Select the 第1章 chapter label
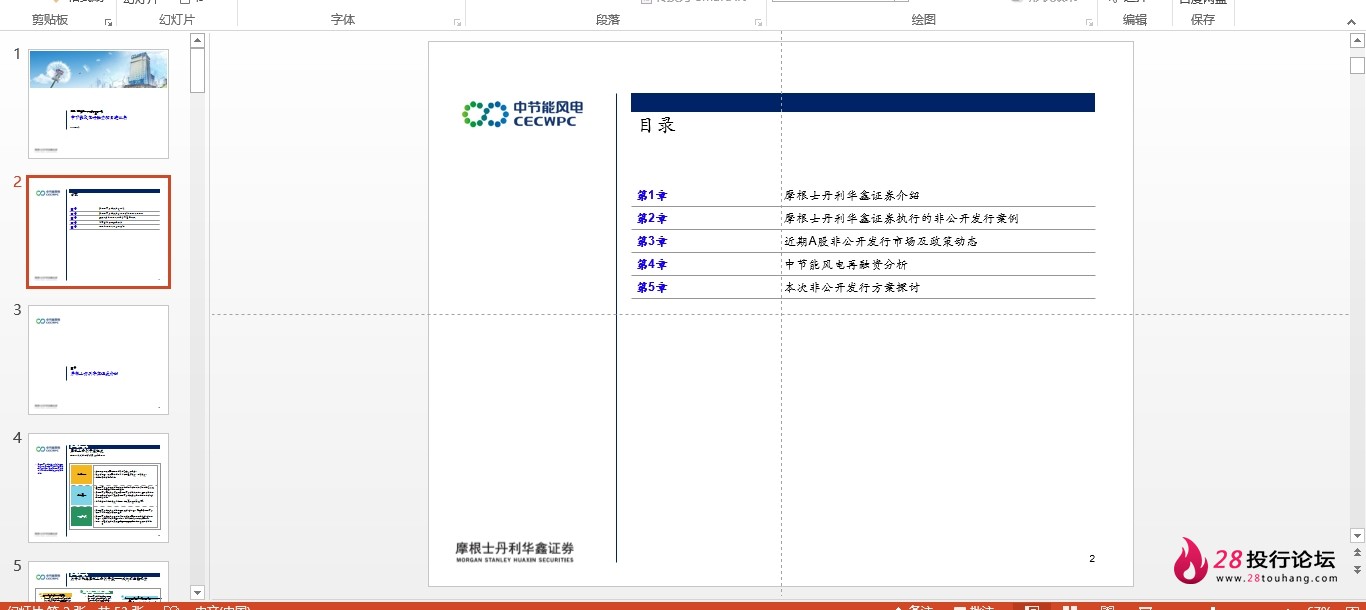Viewport: 1366px width, 610px height. pos(652,195)
